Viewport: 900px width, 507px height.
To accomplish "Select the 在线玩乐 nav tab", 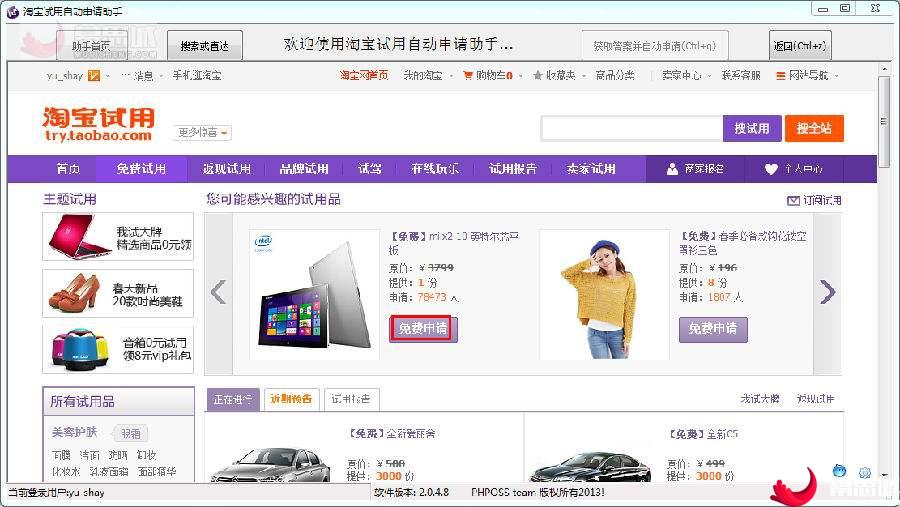I will point(435,169).
